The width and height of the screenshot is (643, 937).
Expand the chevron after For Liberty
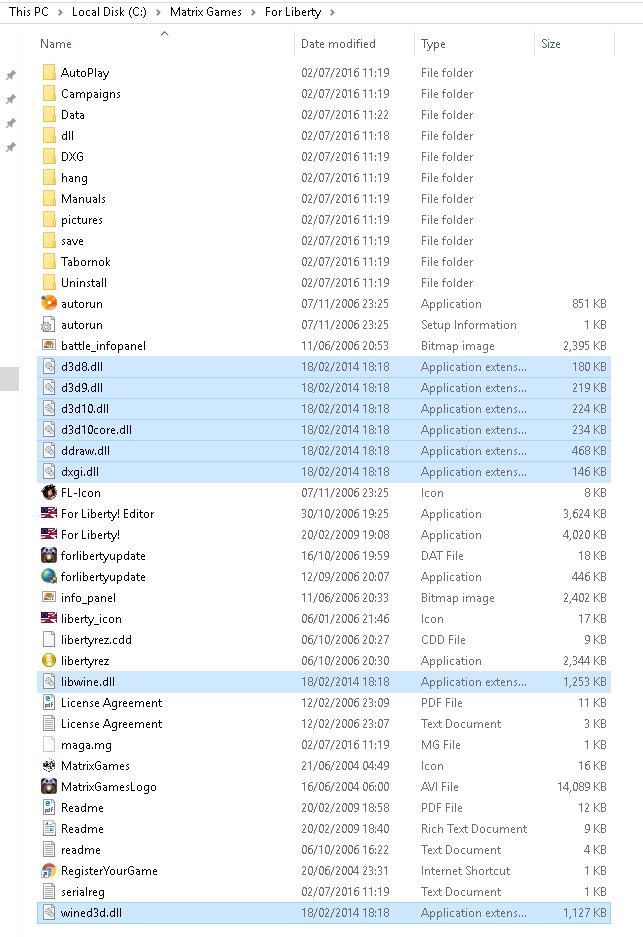click(332, 12)
